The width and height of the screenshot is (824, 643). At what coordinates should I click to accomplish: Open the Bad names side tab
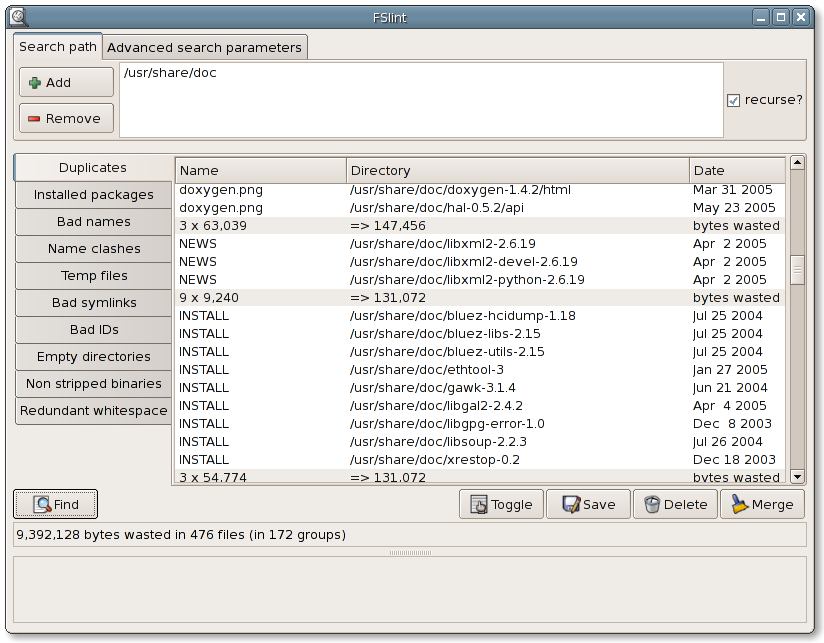coord(94,222)
